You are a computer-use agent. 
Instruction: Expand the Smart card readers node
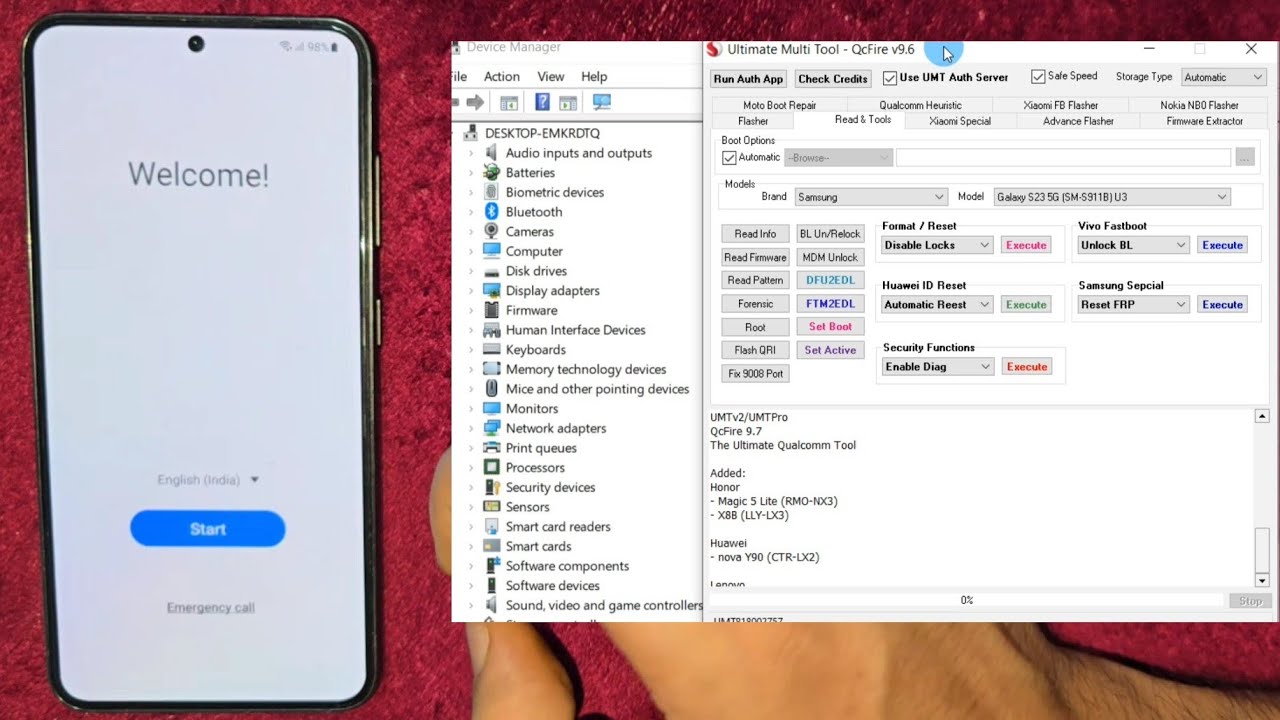(x=471, y=527)
